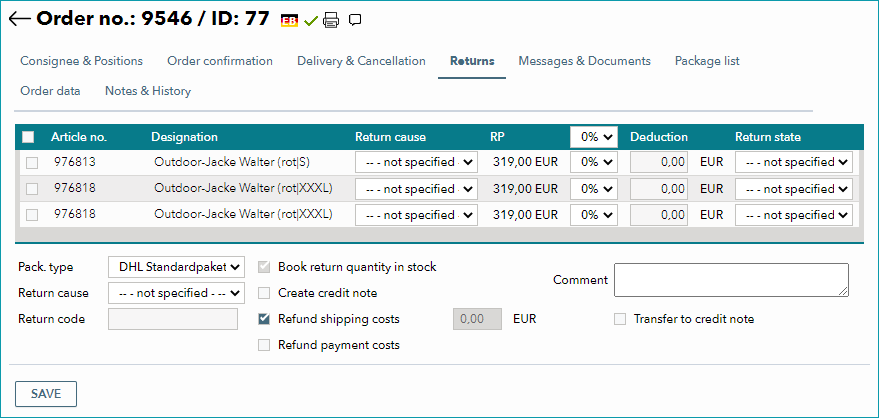Viewport: 879px width, 418px height.
Task: Open the Return cause dropdown below Pack. type
Action: pyautogui.click(x=176, y=292)
